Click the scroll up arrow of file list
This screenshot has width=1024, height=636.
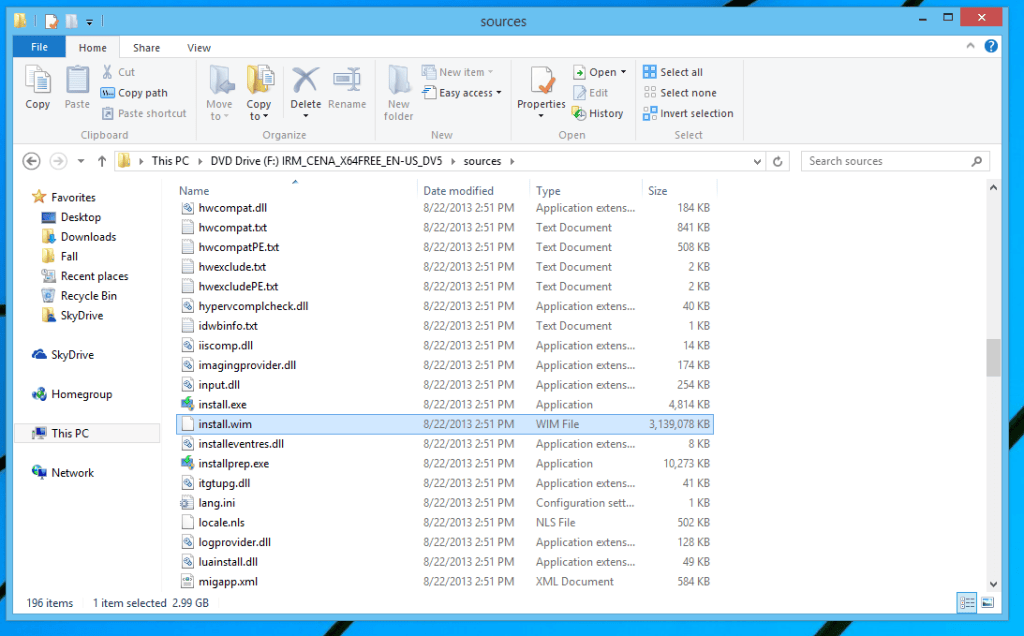tap(993, 188)
